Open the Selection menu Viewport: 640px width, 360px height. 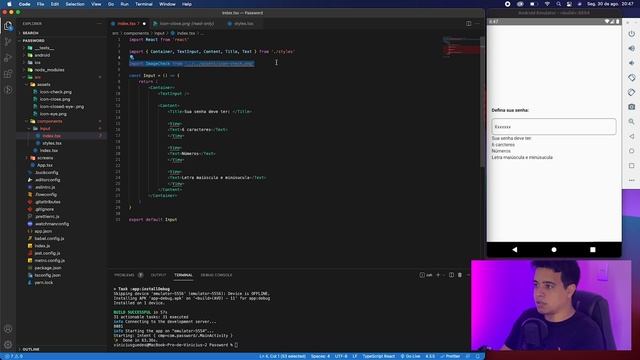(75, 4)
